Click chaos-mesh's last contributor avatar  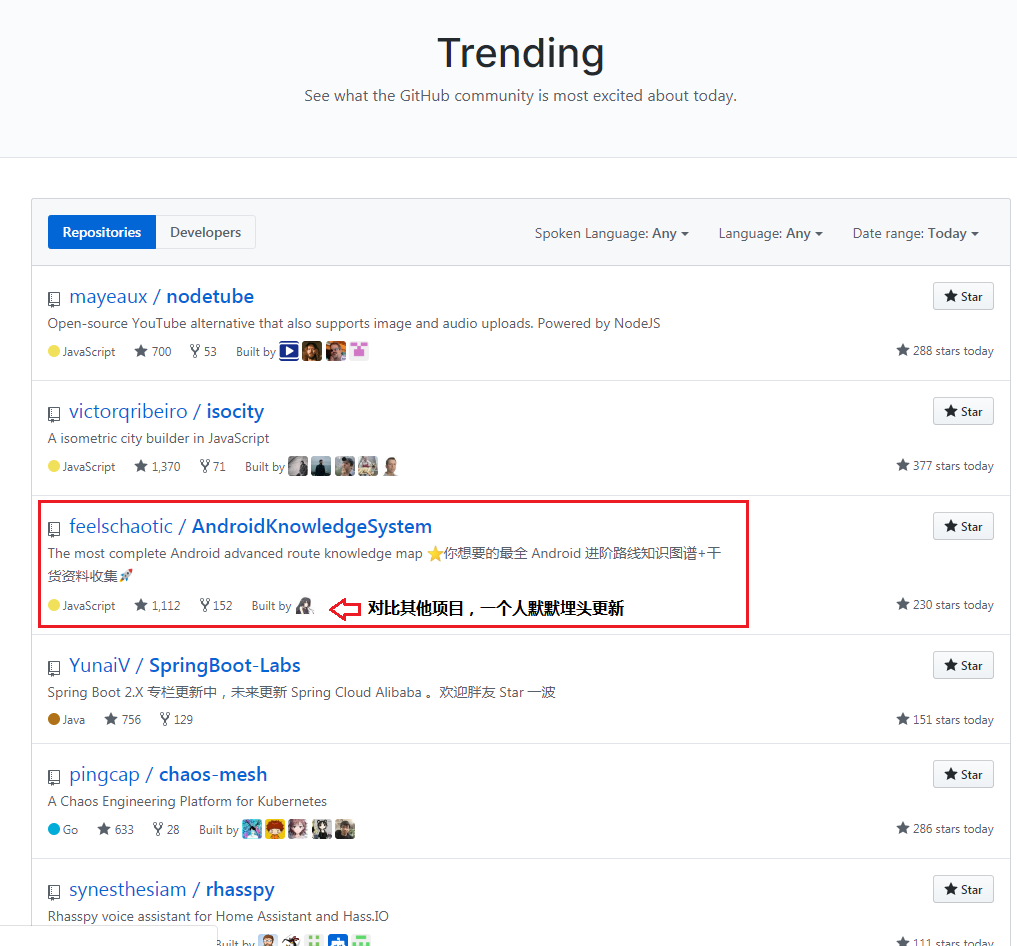click(x=345, y=829)
